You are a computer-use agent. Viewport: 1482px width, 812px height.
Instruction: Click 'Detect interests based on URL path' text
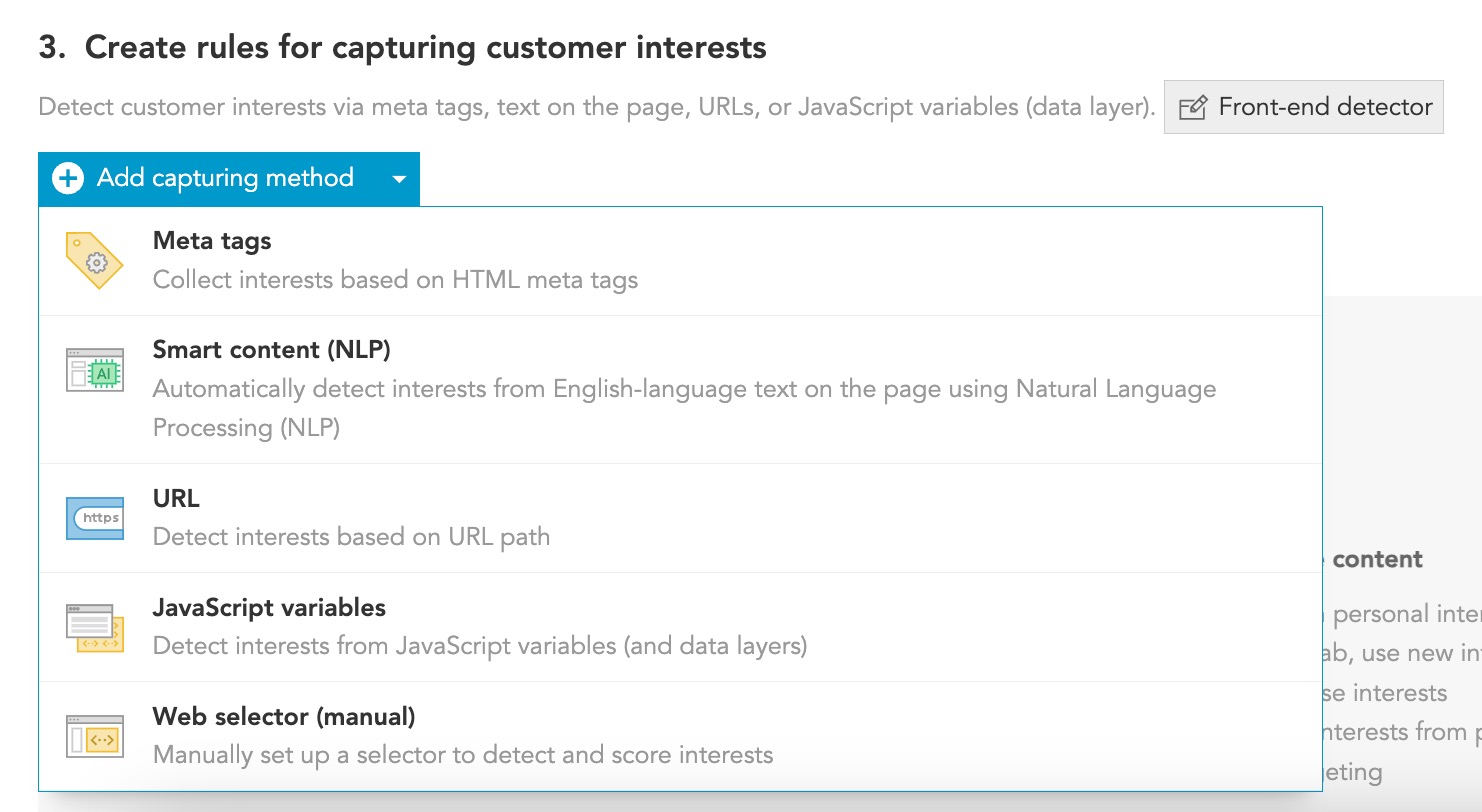pos(351,537)
